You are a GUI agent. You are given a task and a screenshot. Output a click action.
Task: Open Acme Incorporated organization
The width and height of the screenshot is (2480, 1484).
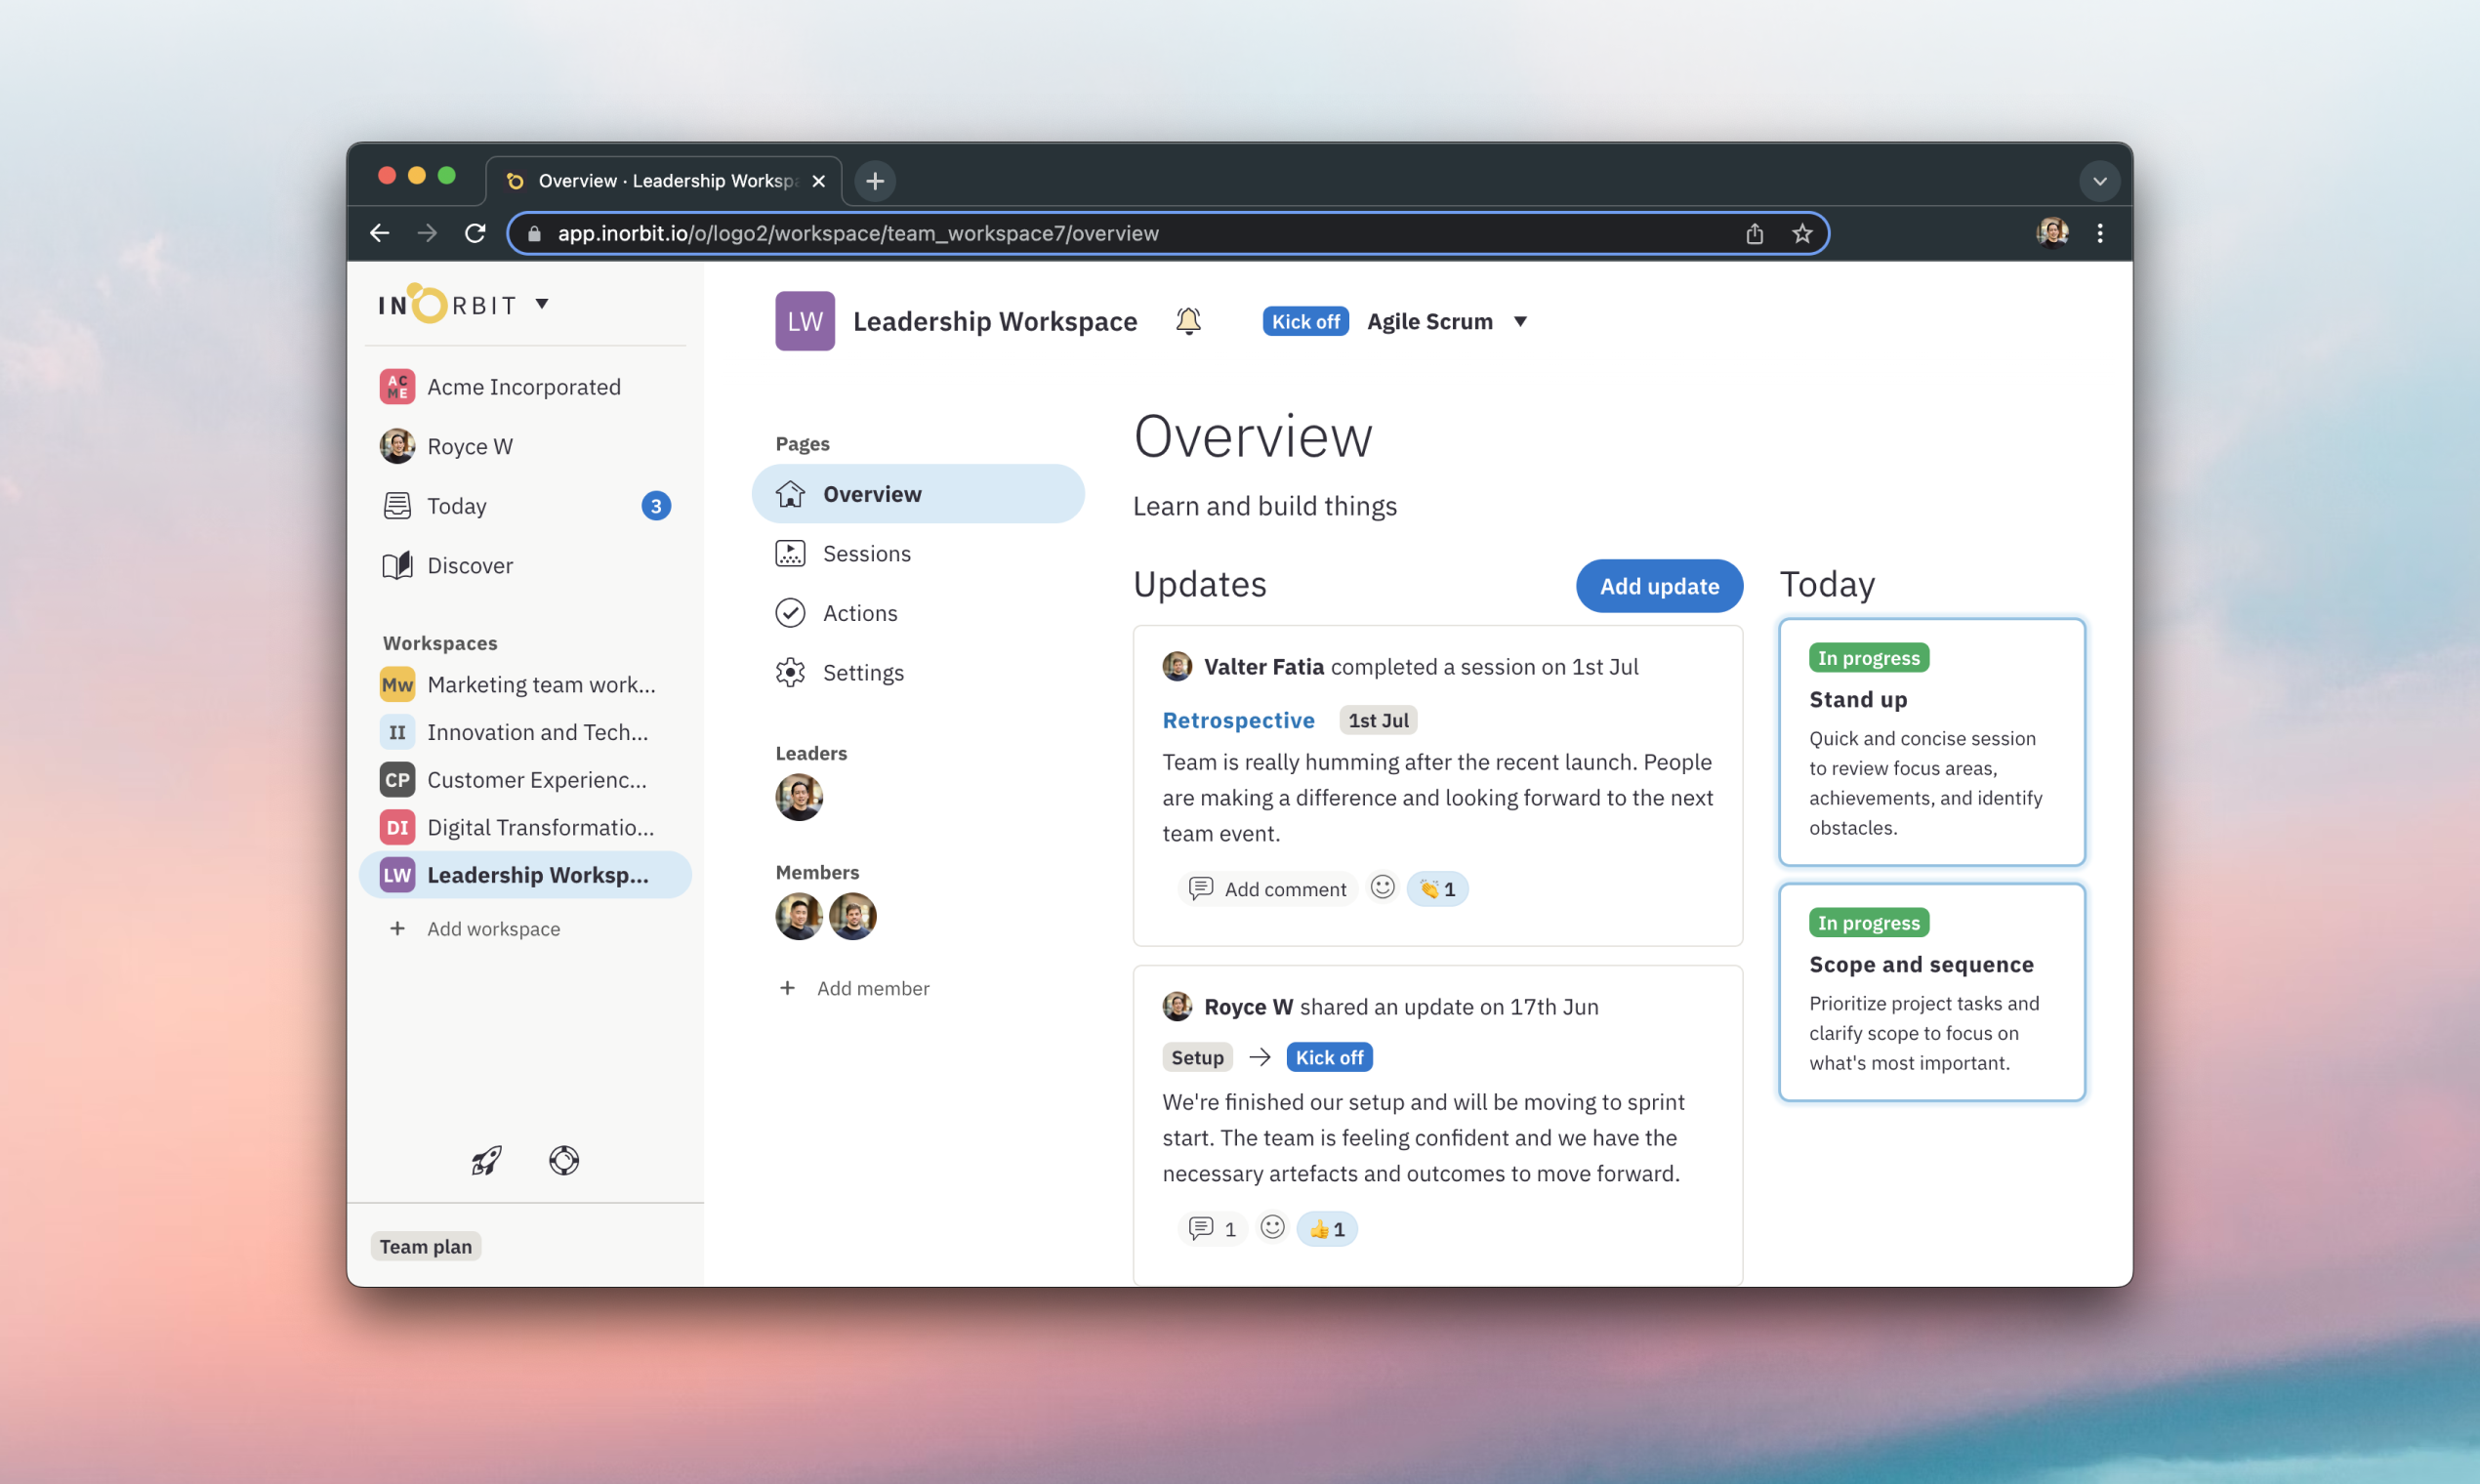click(500, 387)
